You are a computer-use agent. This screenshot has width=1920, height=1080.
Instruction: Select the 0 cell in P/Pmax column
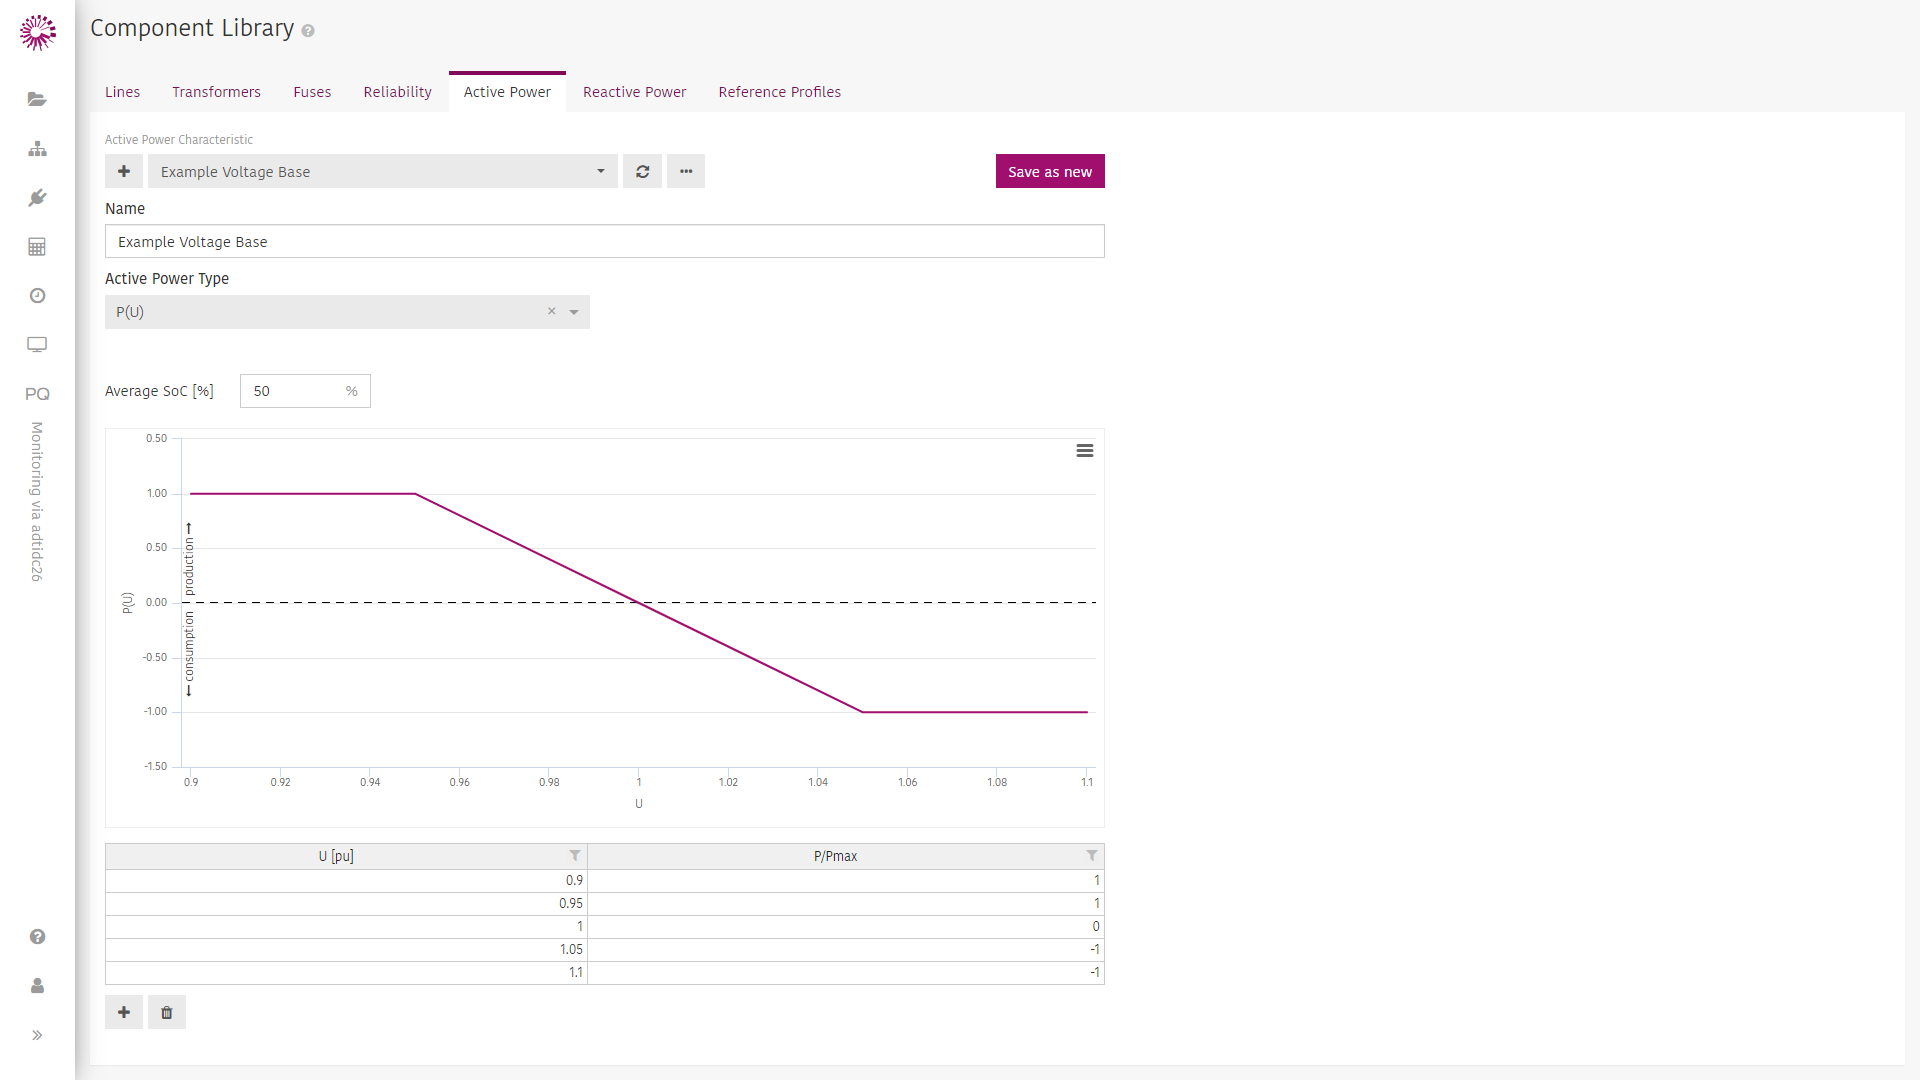pos(846,926)
